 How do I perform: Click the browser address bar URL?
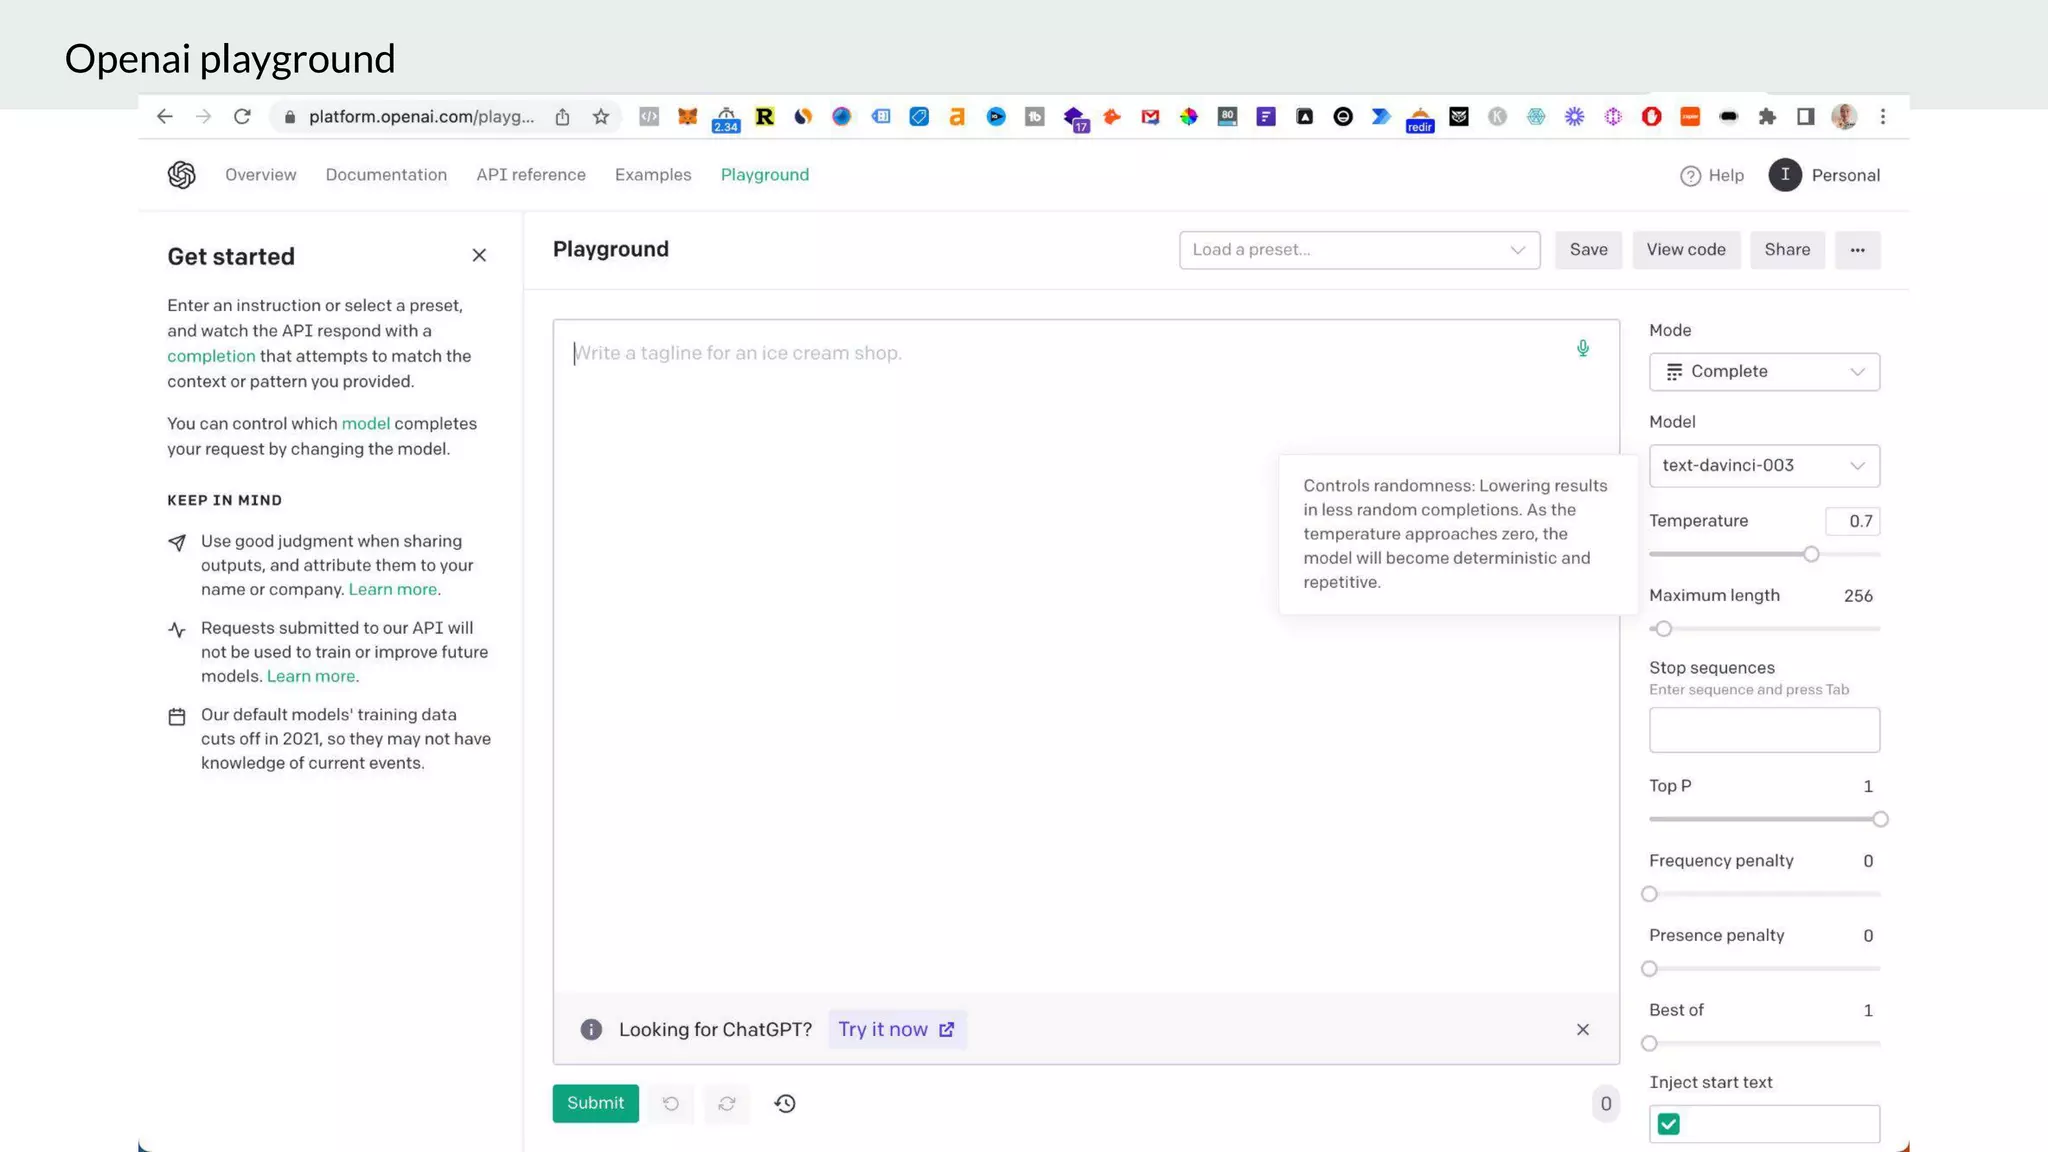pos(421,117)
